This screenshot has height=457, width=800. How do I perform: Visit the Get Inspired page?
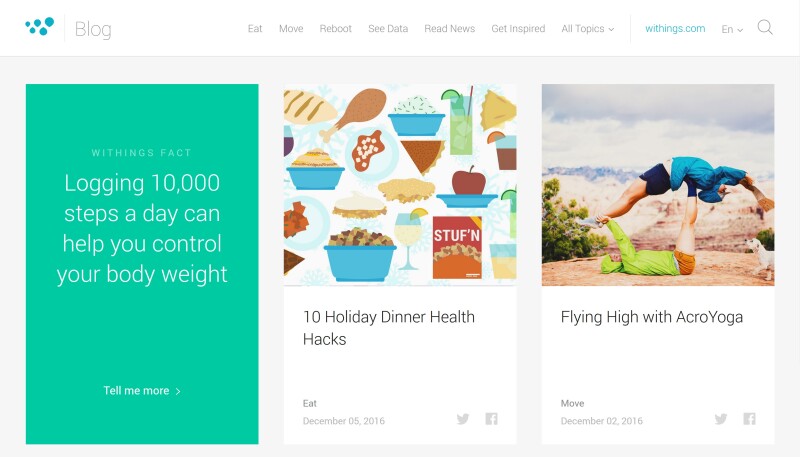518,29
